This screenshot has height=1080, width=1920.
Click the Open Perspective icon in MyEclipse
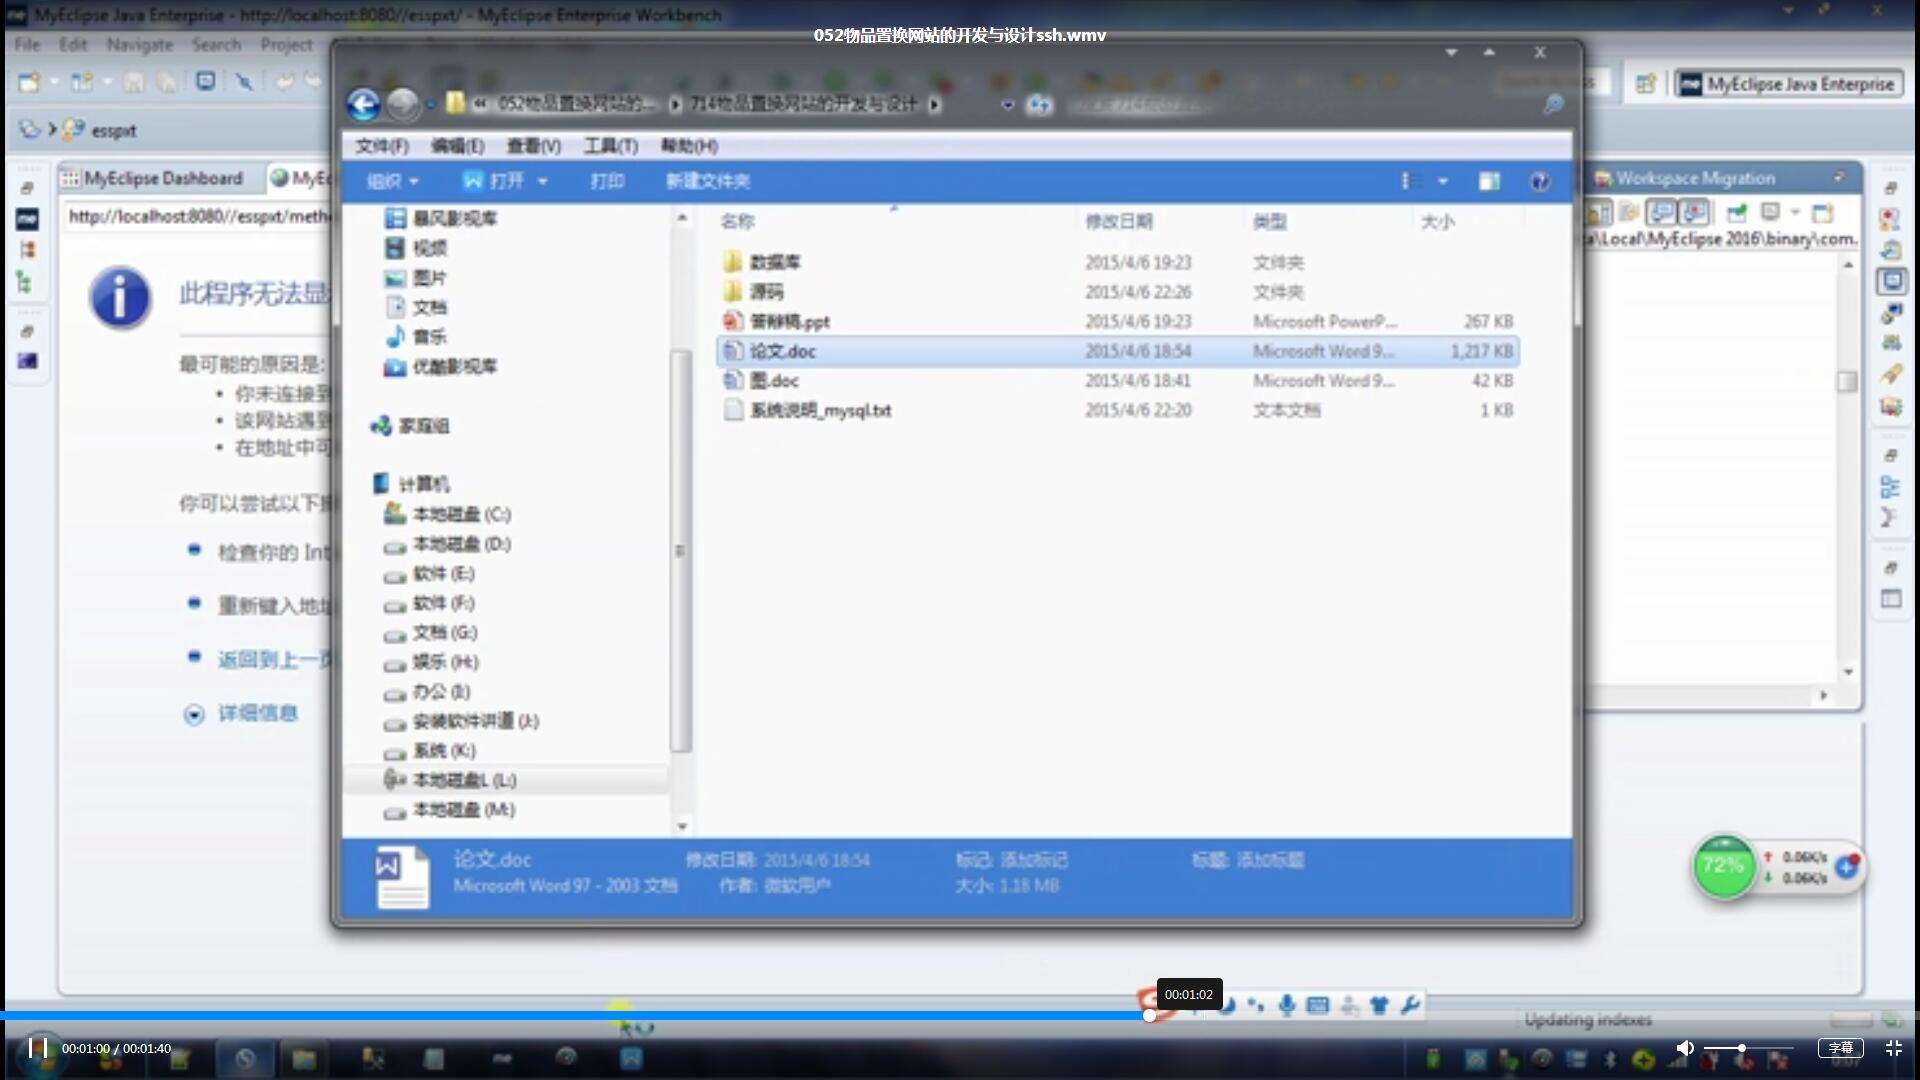tap(1645, 84)
